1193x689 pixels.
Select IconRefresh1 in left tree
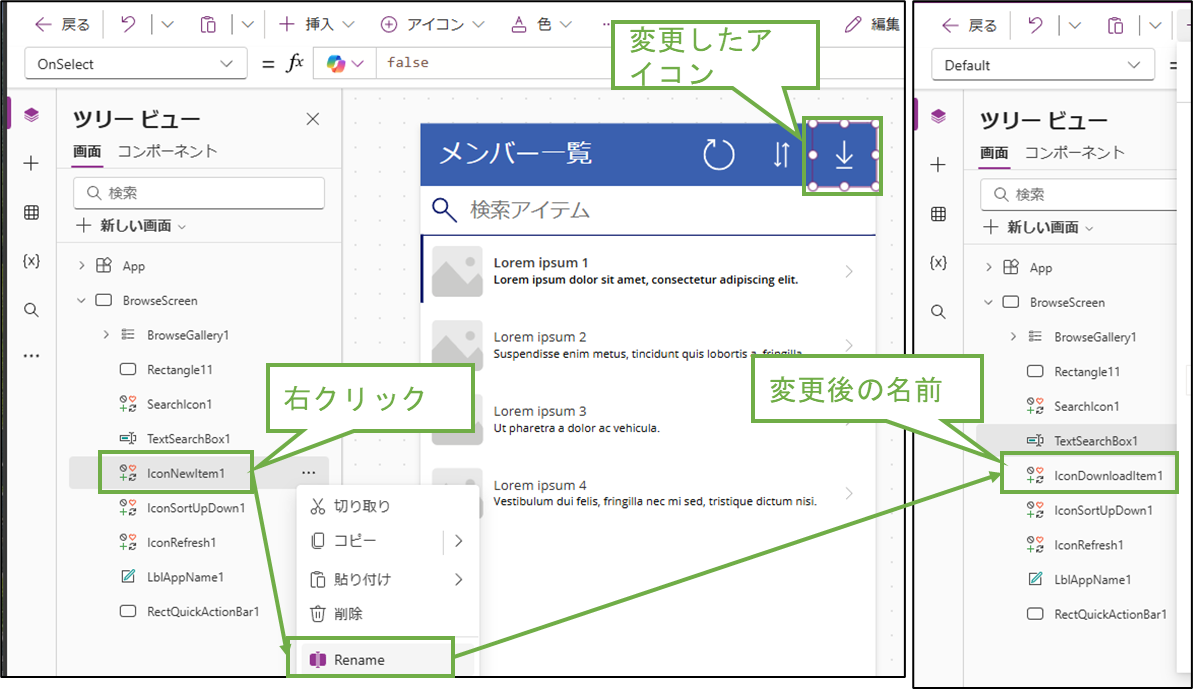click(x=181, y=542)
